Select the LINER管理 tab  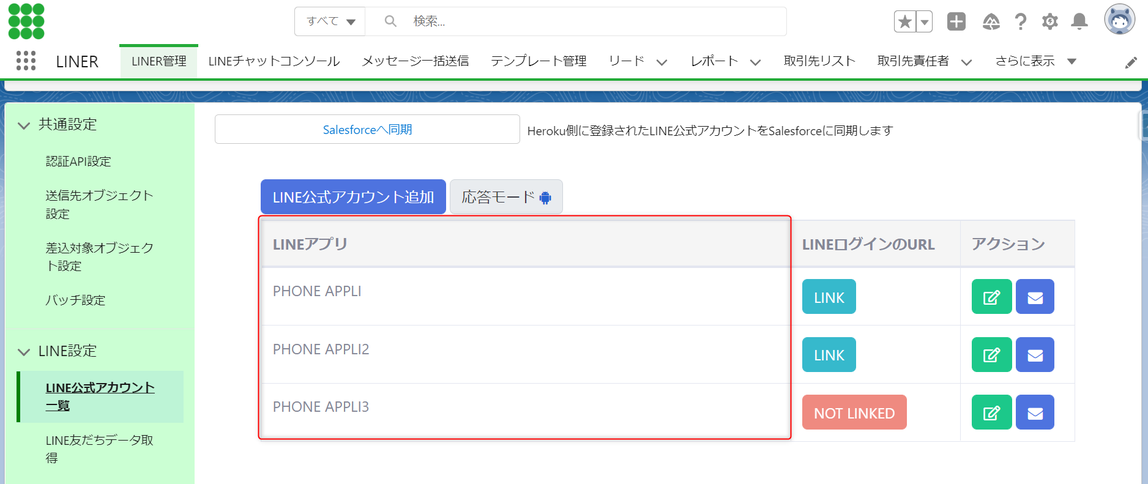159,62
